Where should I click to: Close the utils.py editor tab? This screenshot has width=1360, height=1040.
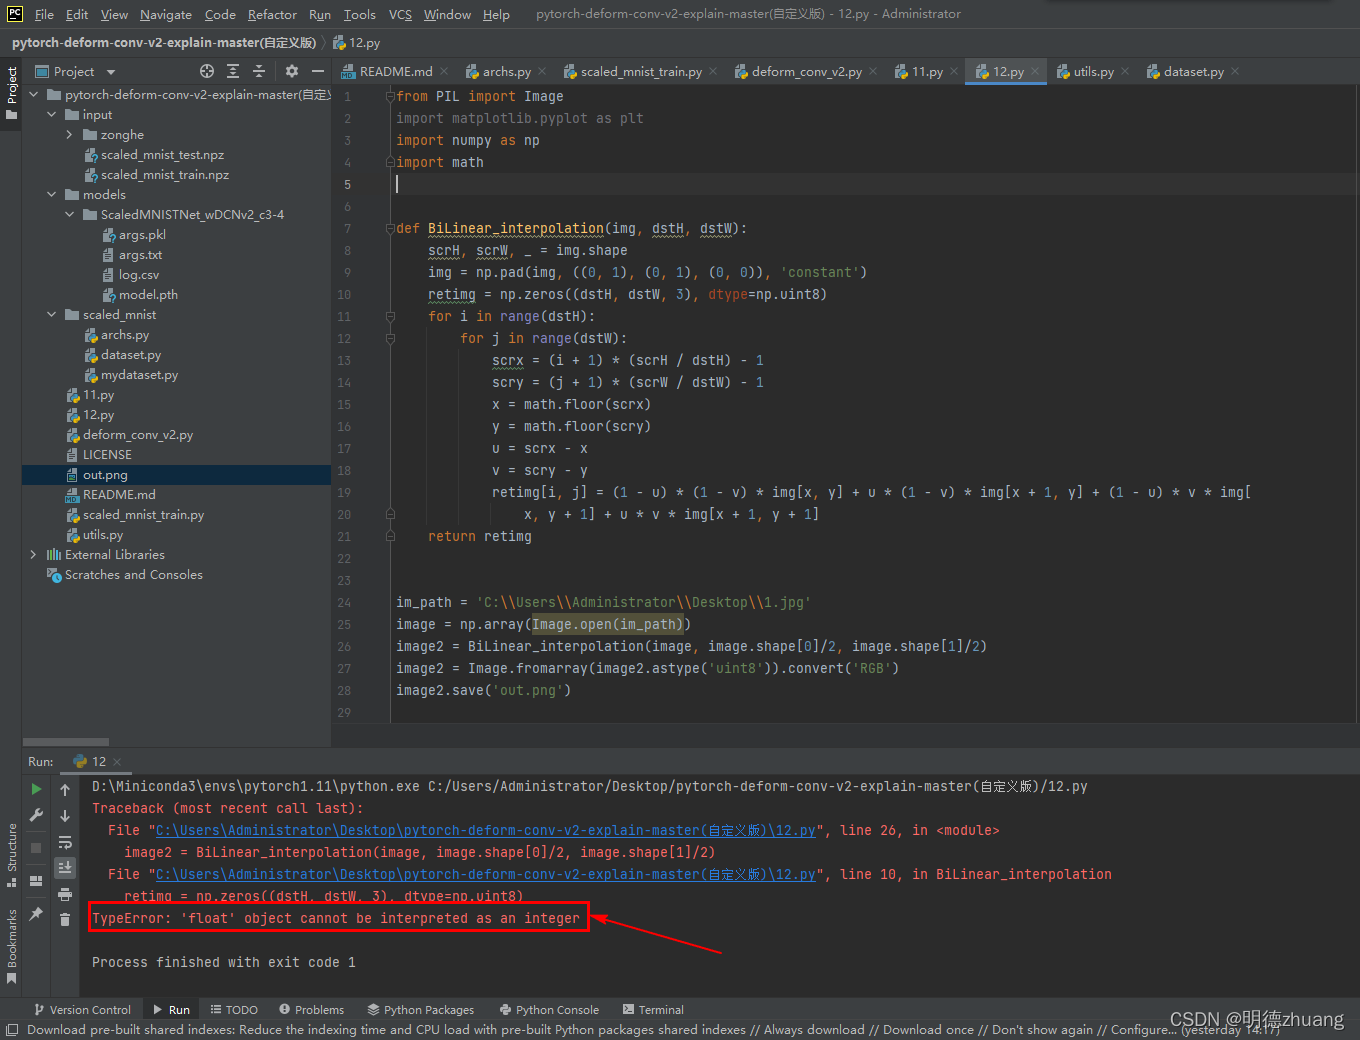[x=1125, y=71]
